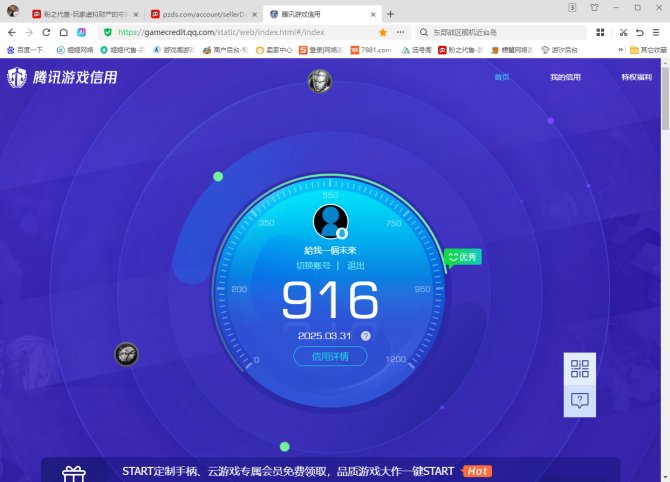
Task: Click the user profile avatar in gauge
Action: tap(330, 222)
